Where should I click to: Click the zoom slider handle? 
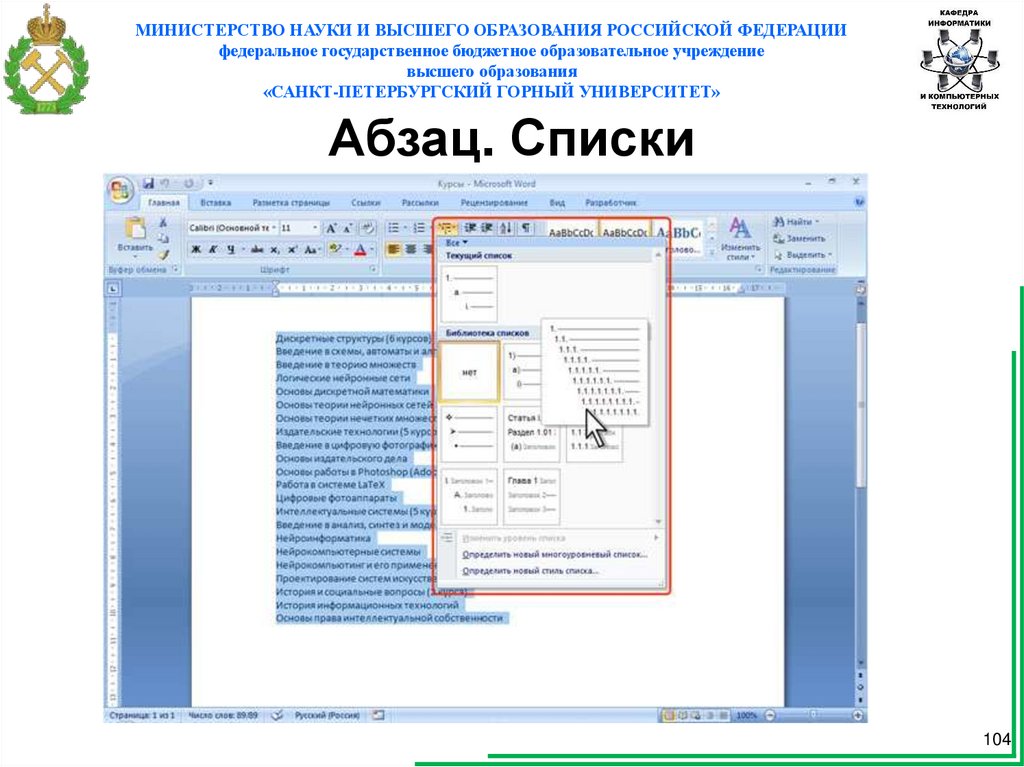[x=814, y=715]
